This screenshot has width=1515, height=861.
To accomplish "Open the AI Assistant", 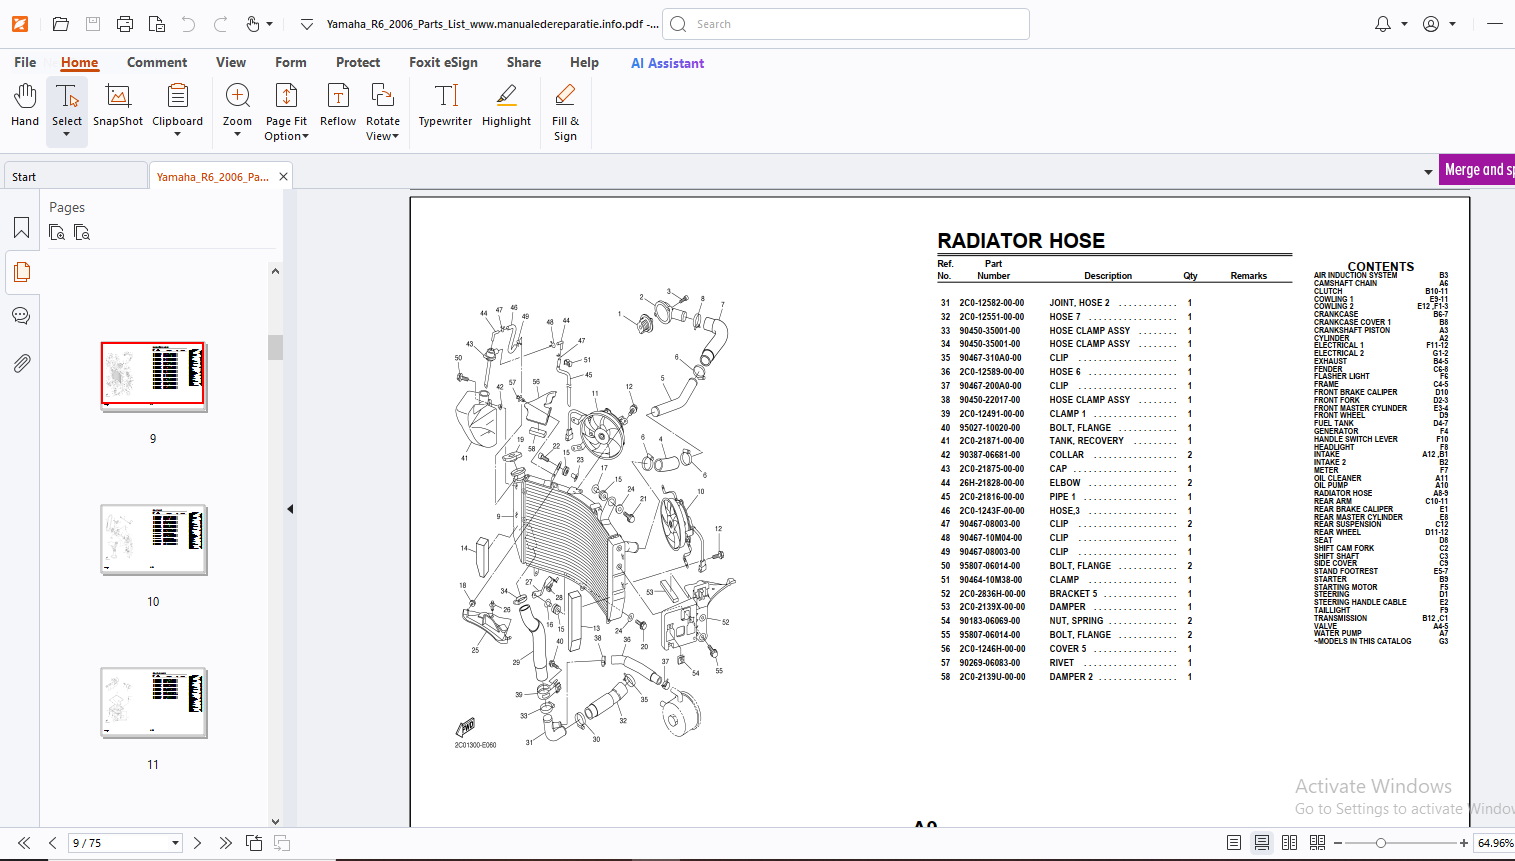I will 667,63.
